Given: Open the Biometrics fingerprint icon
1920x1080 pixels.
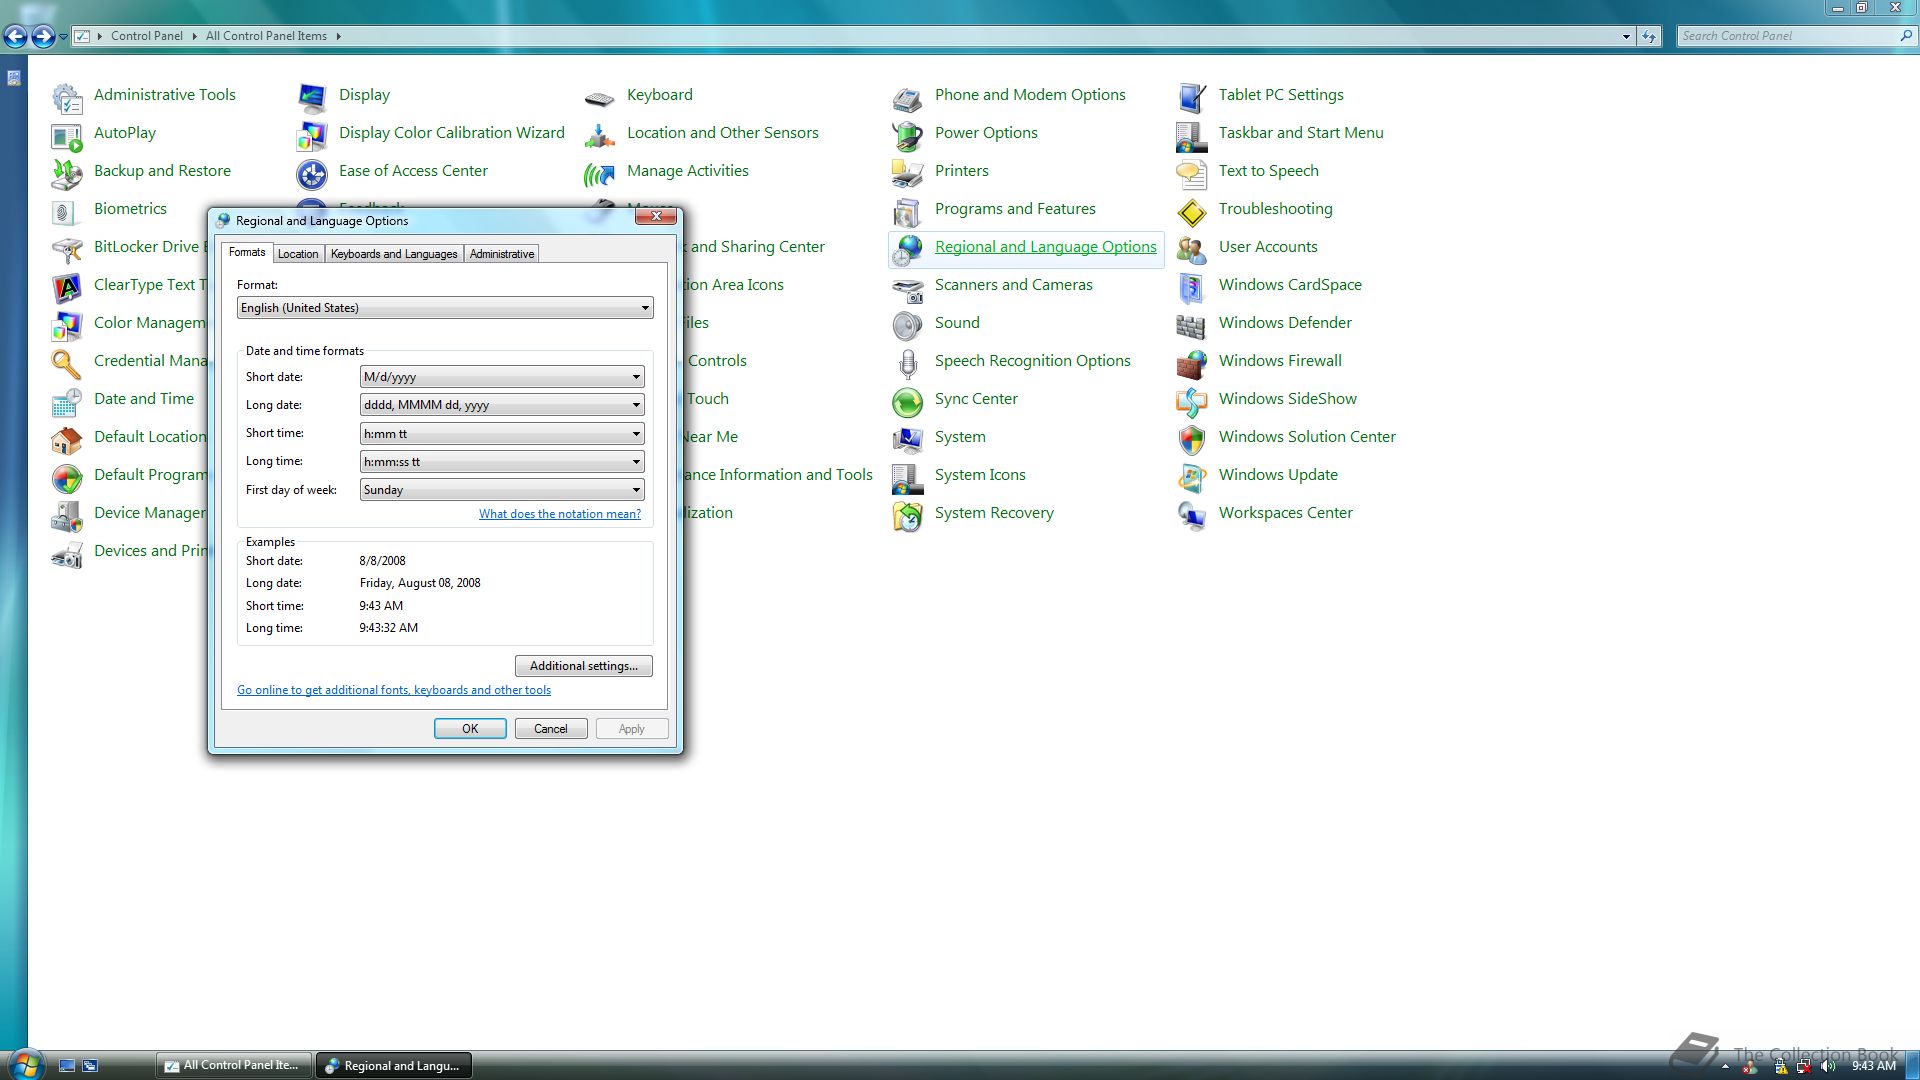Looking at the screenshot, I should (67, 212).
